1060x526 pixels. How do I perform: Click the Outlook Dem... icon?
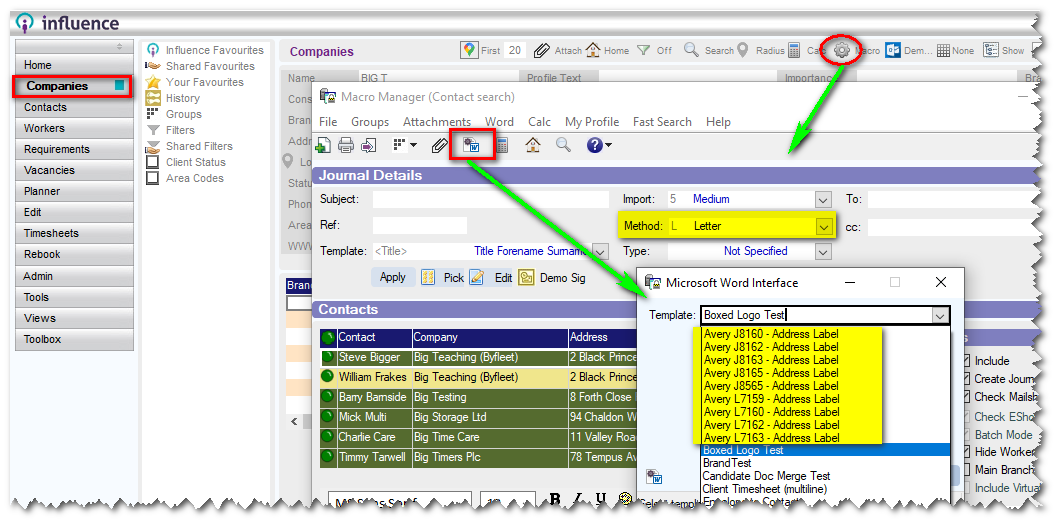892,50
